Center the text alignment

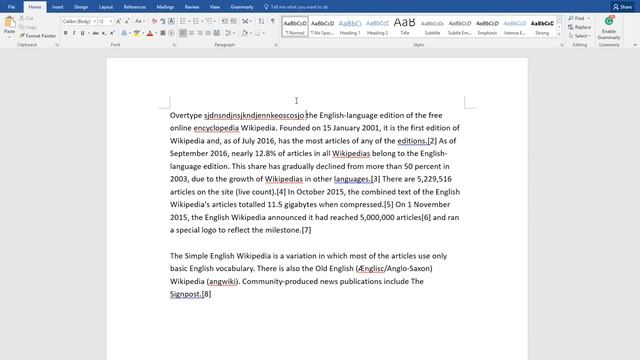pyautogui.click(x=191, y=33)
